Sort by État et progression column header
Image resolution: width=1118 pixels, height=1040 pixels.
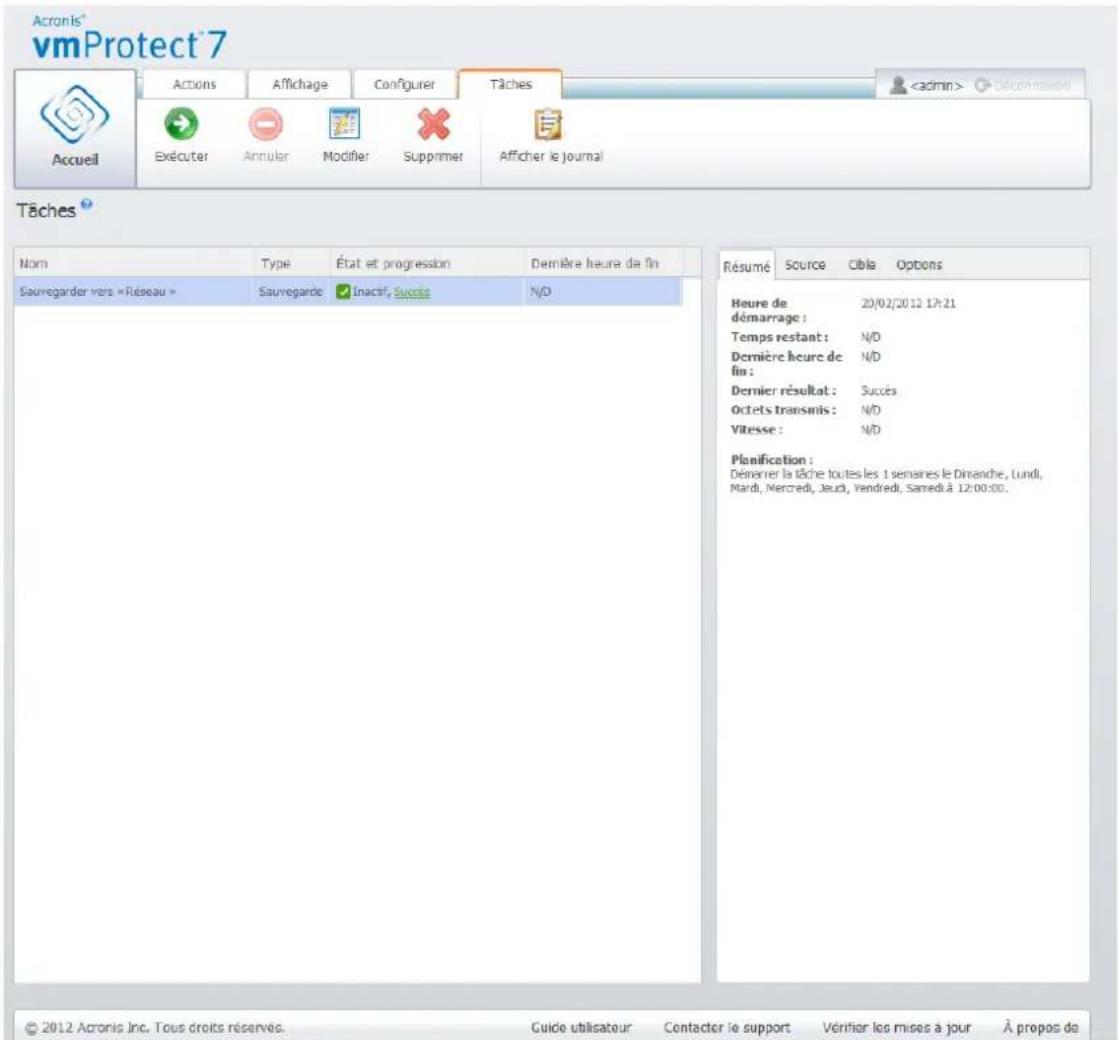[427, 263]
